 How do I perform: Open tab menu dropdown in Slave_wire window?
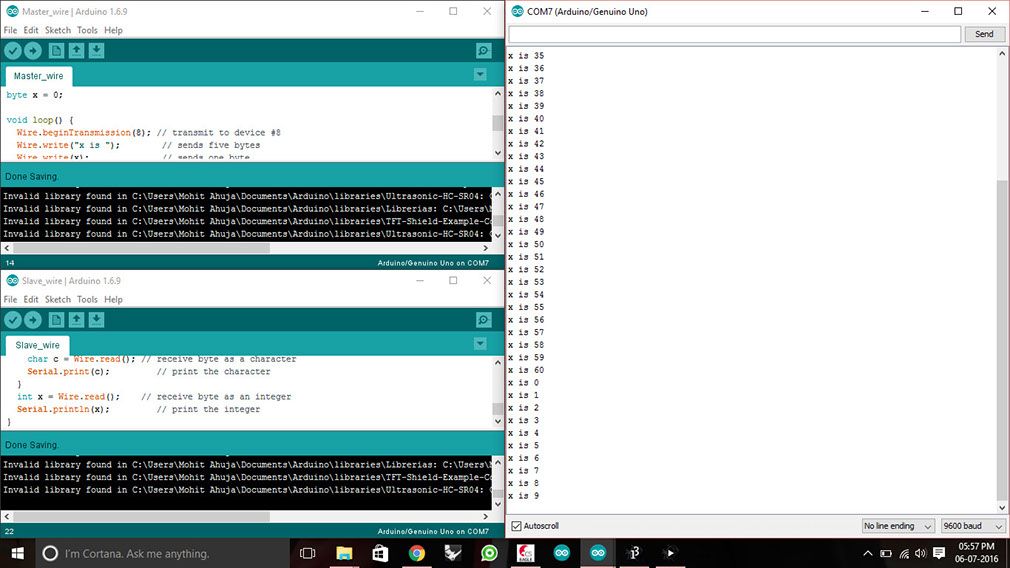click(480, 344)
